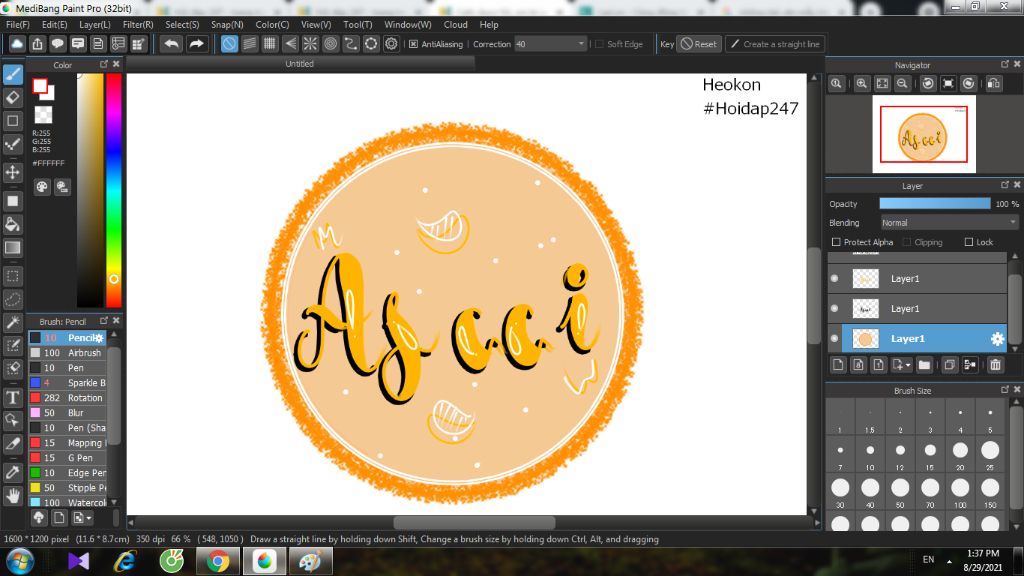
Task: Click the Reset key button
Action: coord(699,44)
